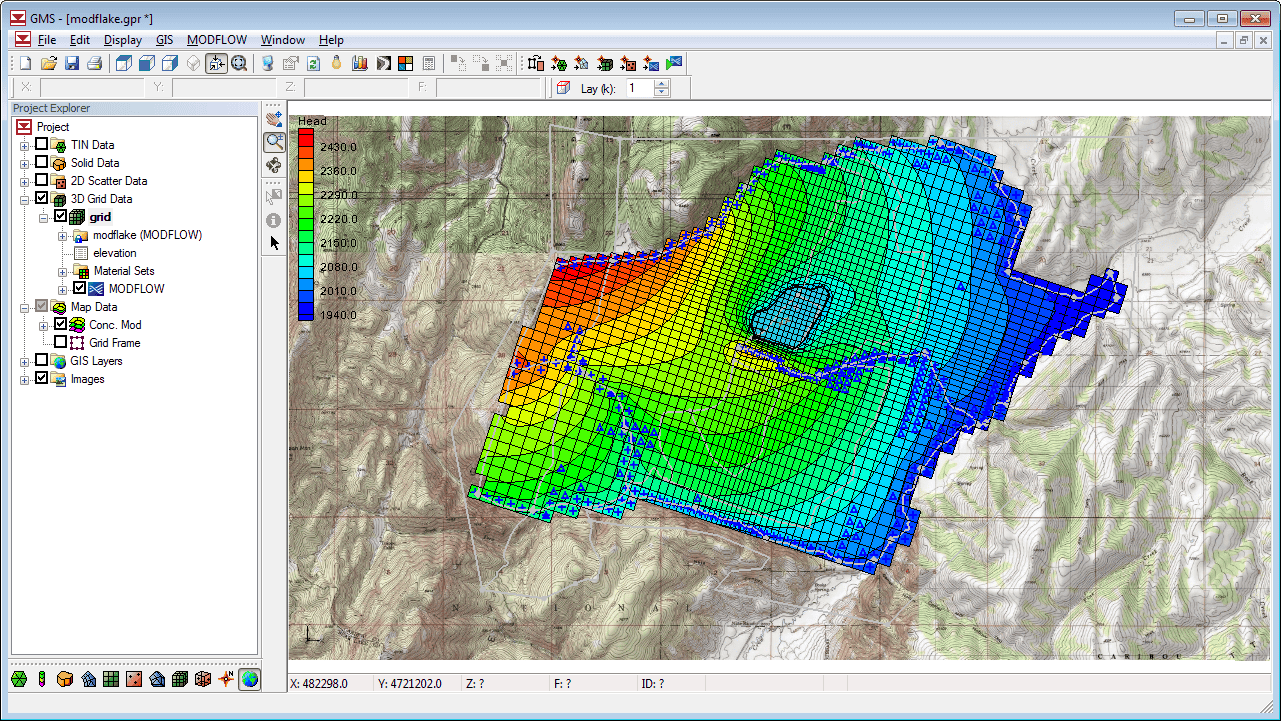Select the Borehole module icon
The image size is (1281, 721).
click(x=42, y=680)
